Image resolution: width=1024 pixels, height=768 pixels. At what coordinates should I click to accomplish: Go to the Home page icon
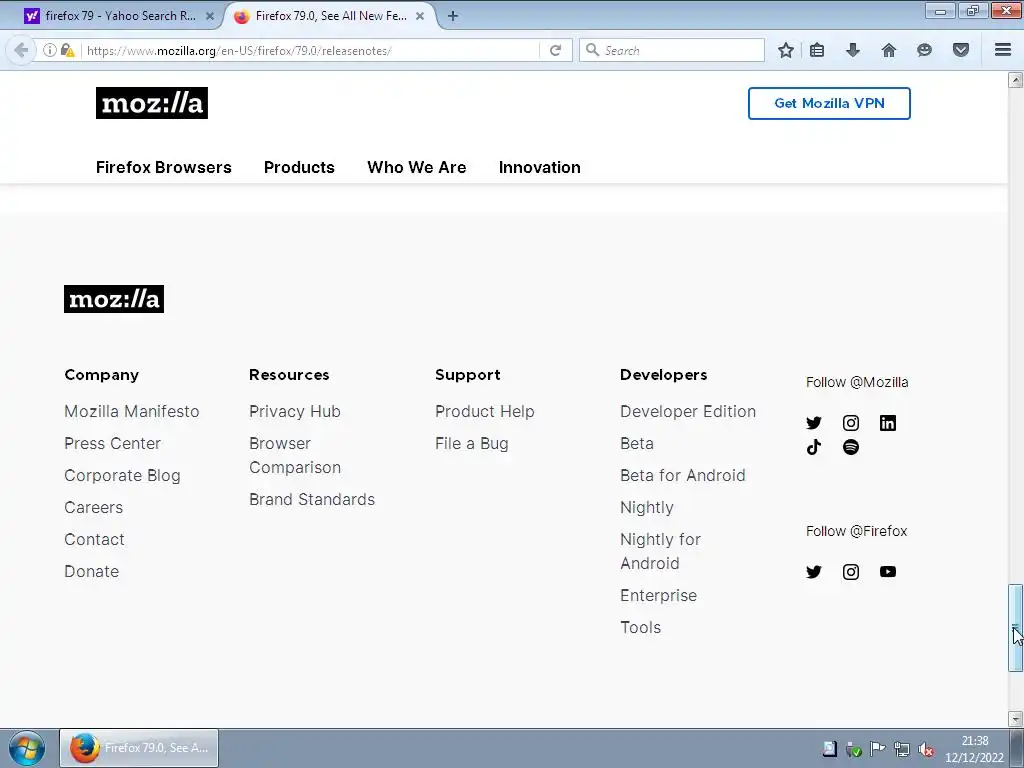[889, 50]
